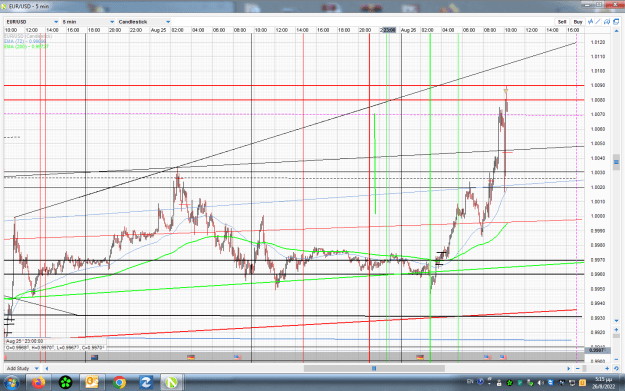Open the Windows Start button
Viewport: 625px width, 391px height.
point(11,383)
